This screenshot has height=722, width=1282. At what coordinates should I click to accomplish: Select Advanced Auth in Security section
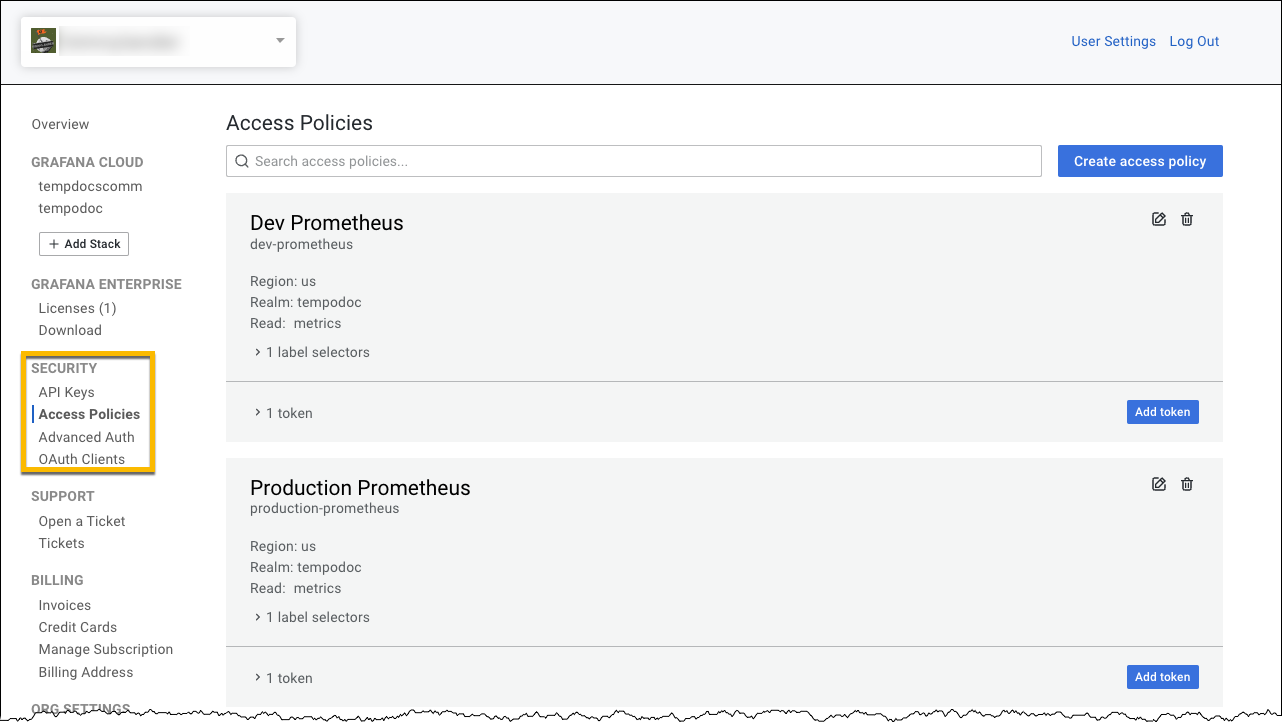(86, 437)
